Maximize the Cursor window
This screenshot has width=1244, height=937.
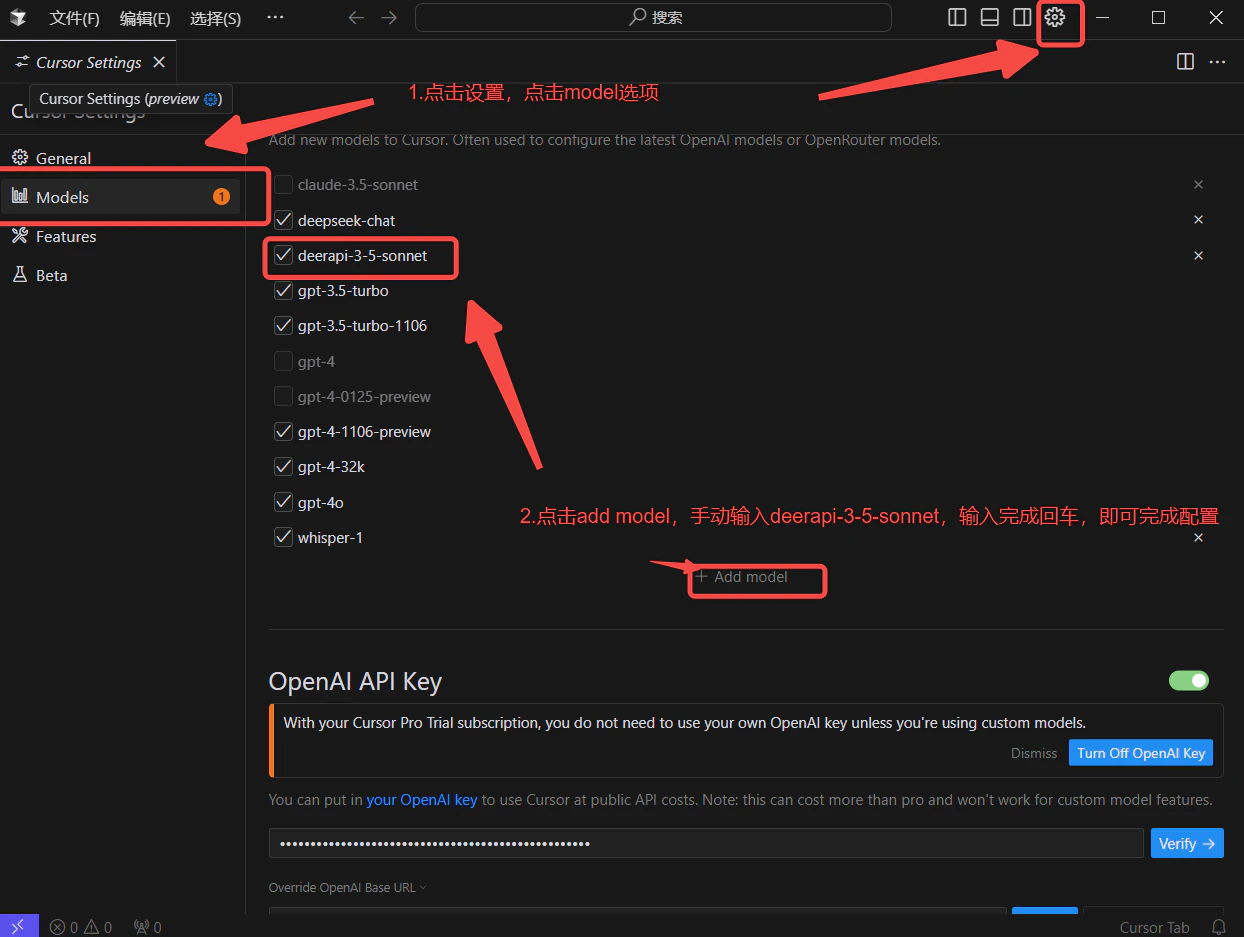tap(1158, 17)
